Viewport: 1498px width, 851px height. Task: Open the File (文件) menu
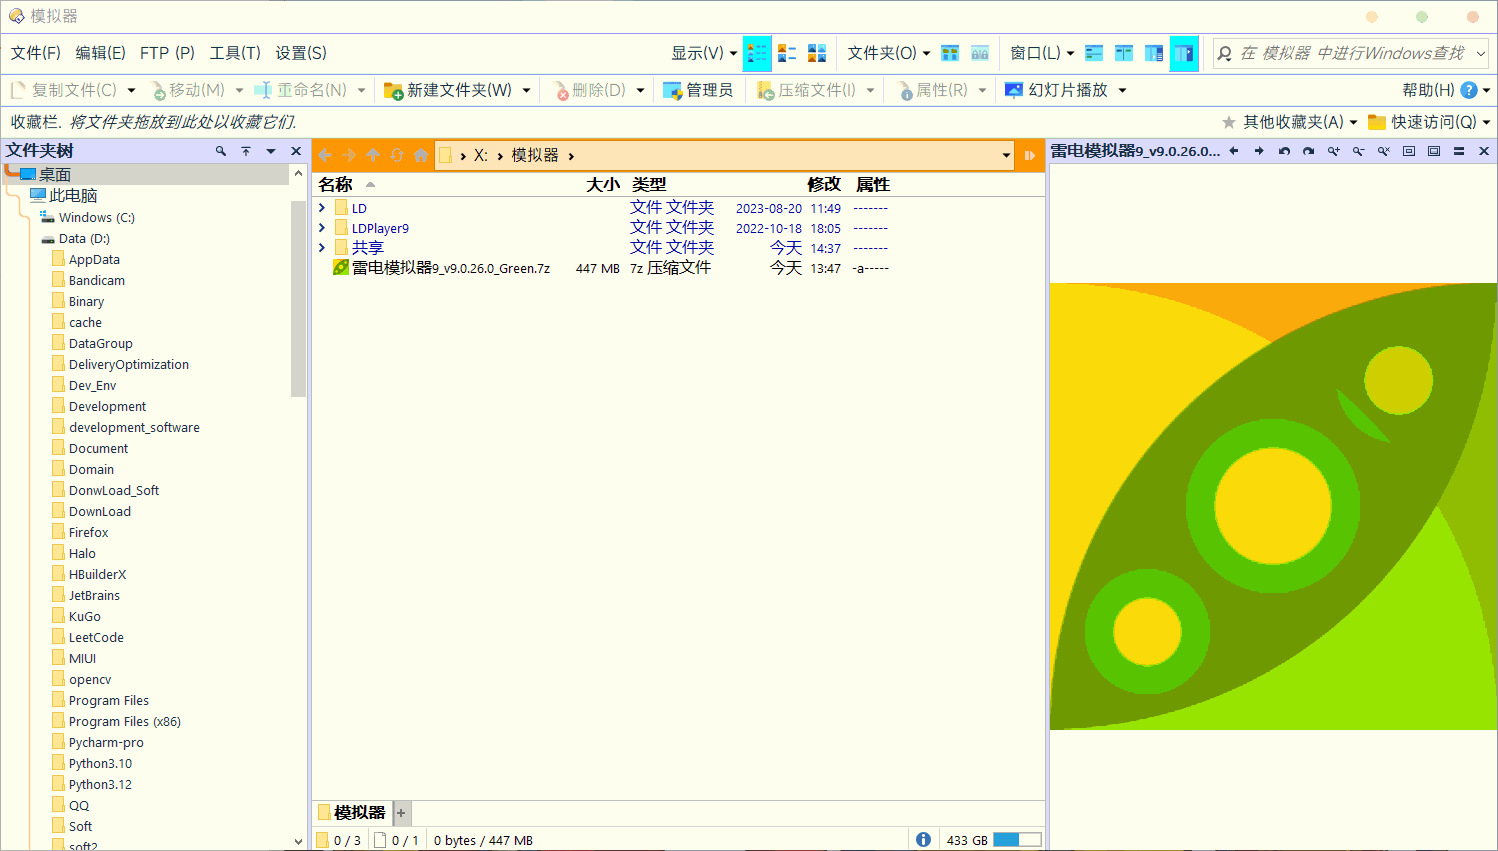[36, 53]
